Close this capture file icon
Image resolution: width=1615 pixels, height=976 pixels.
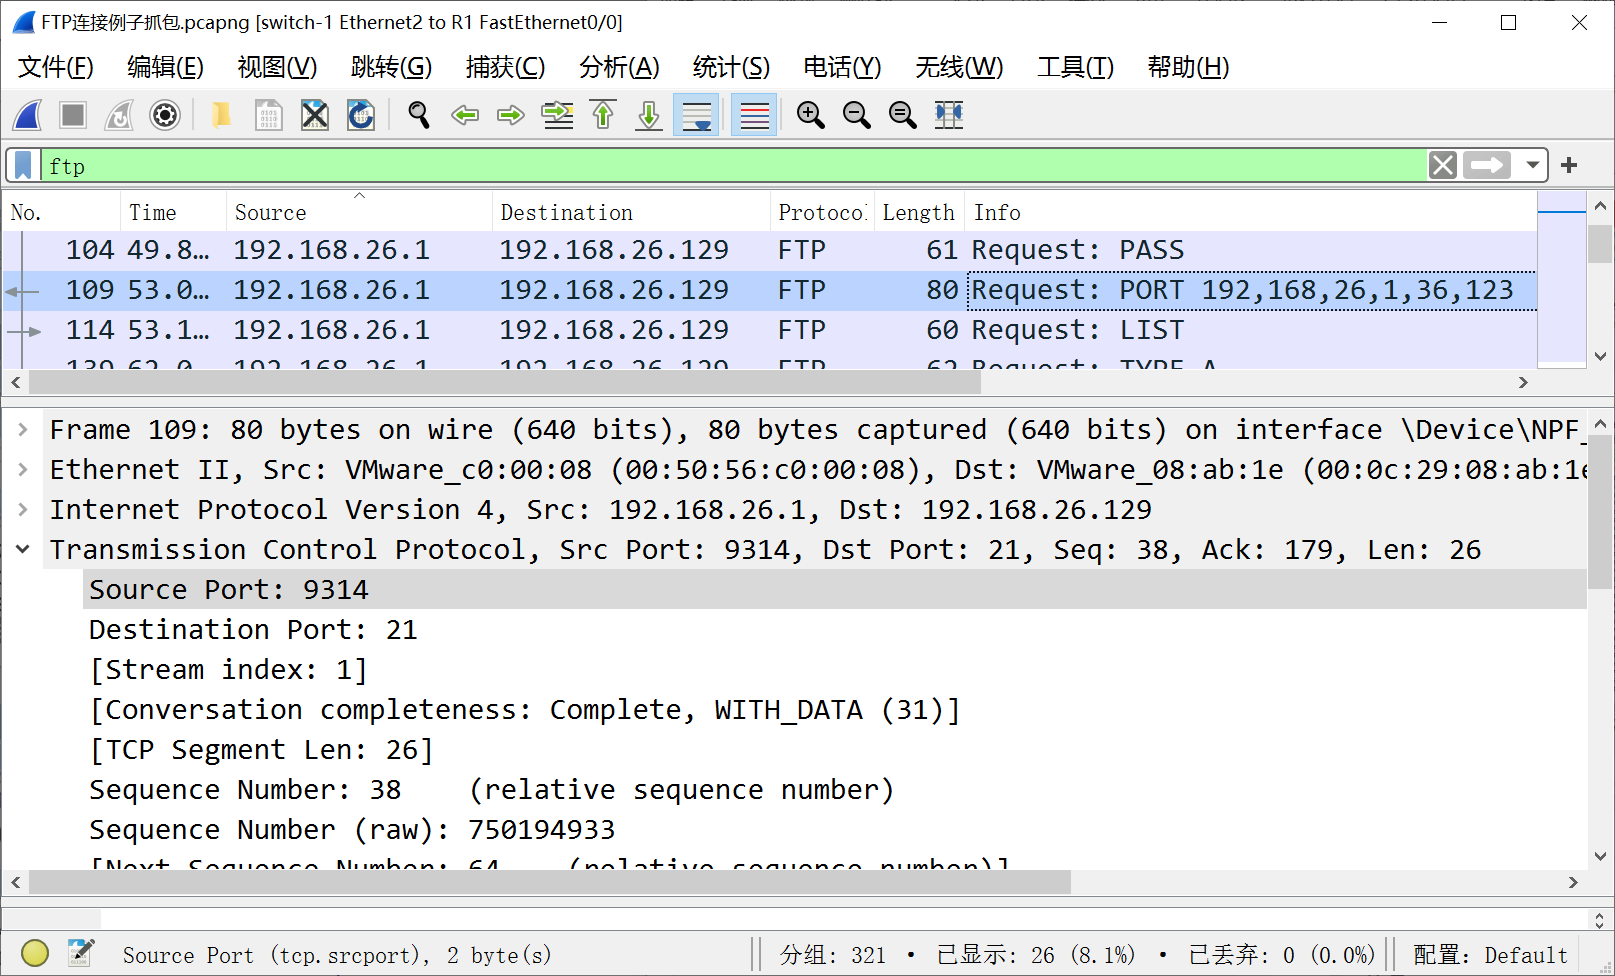[314, 115]
